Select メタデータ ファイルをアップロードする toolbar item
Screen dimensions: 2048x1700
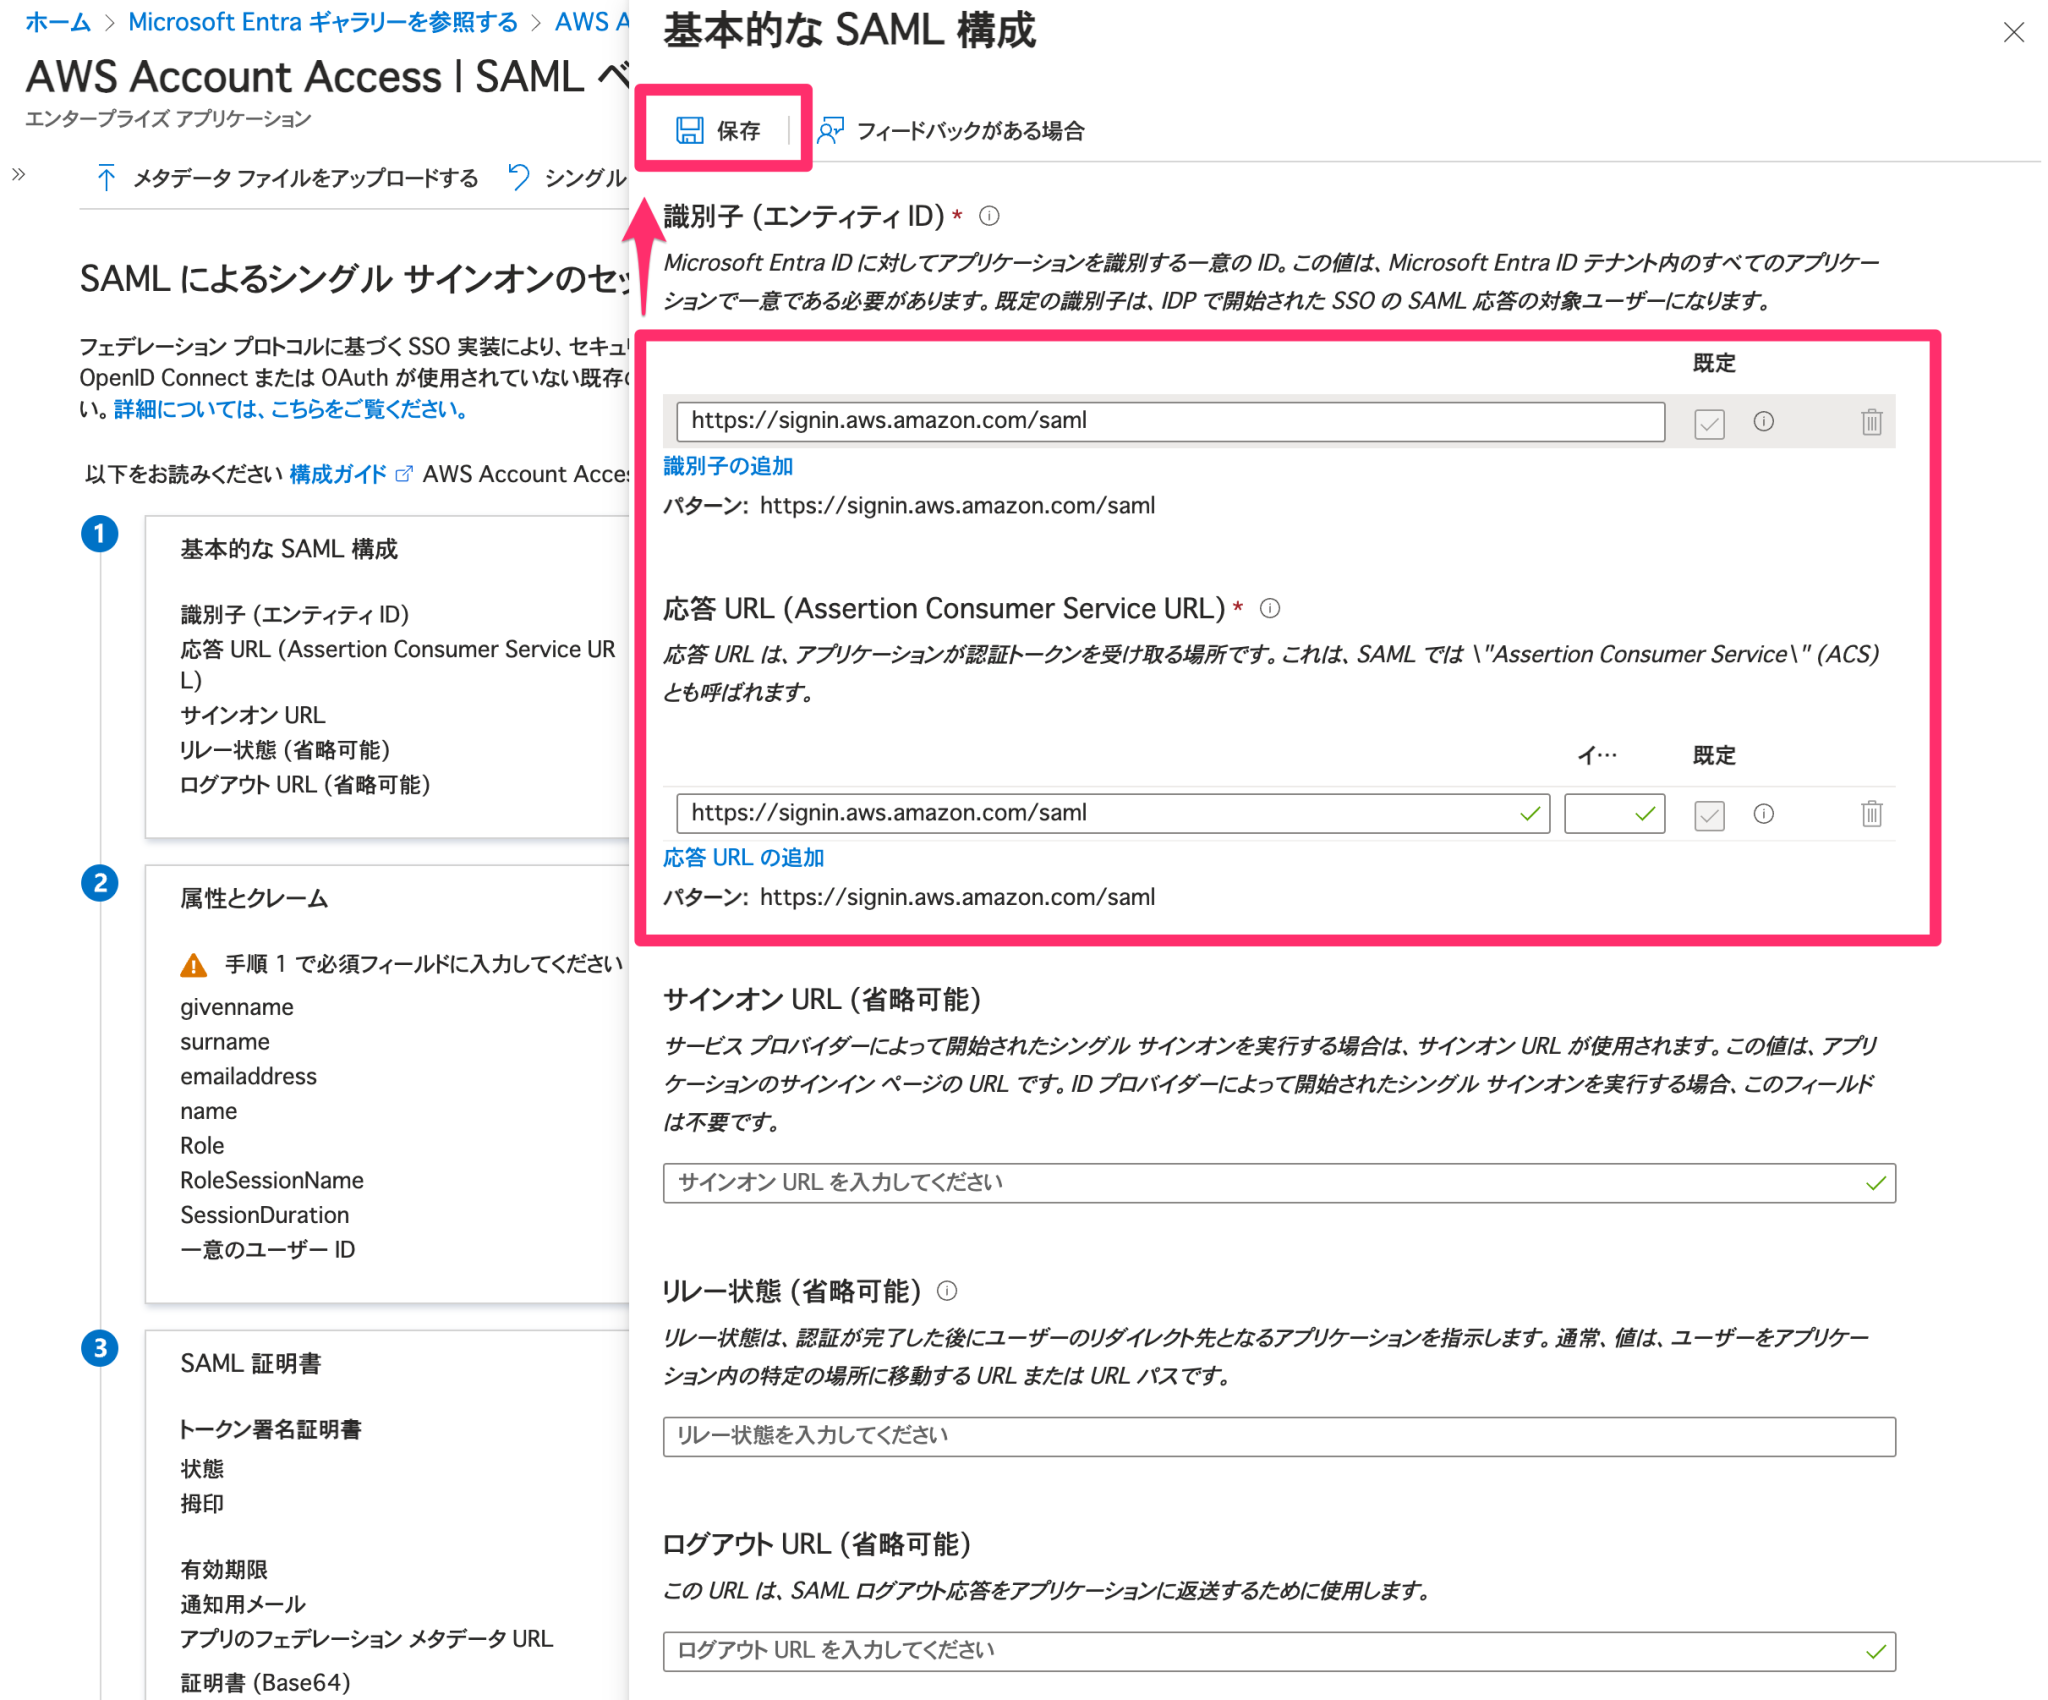point(305,177)
